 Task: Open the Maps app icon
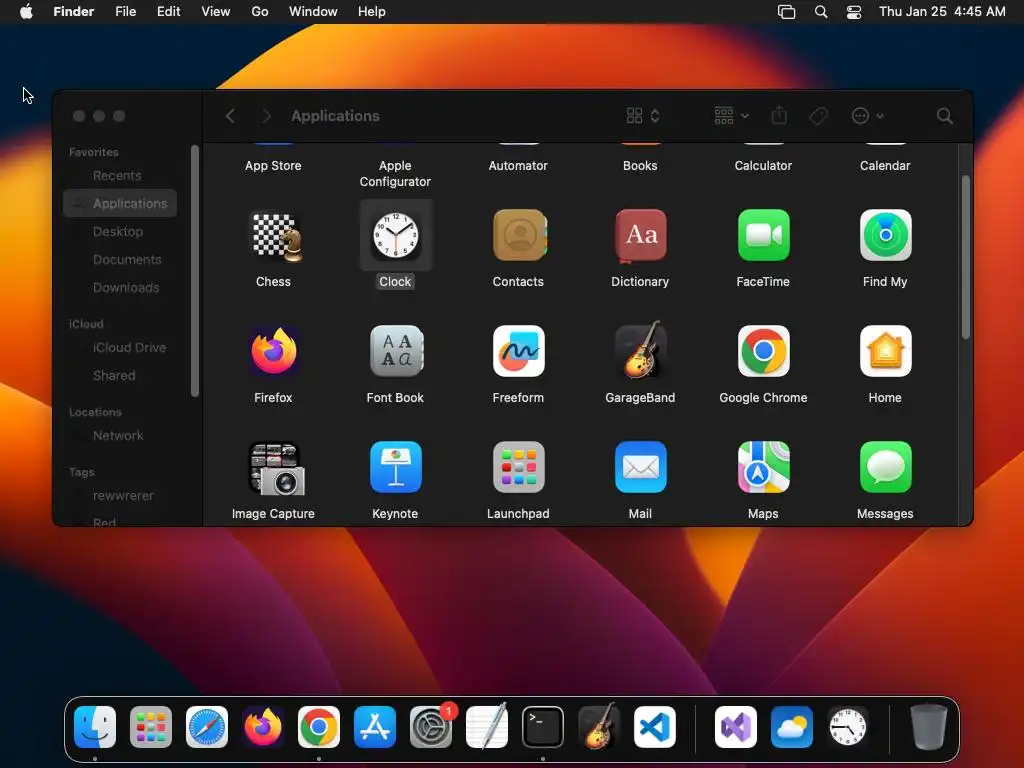[763, 468]
